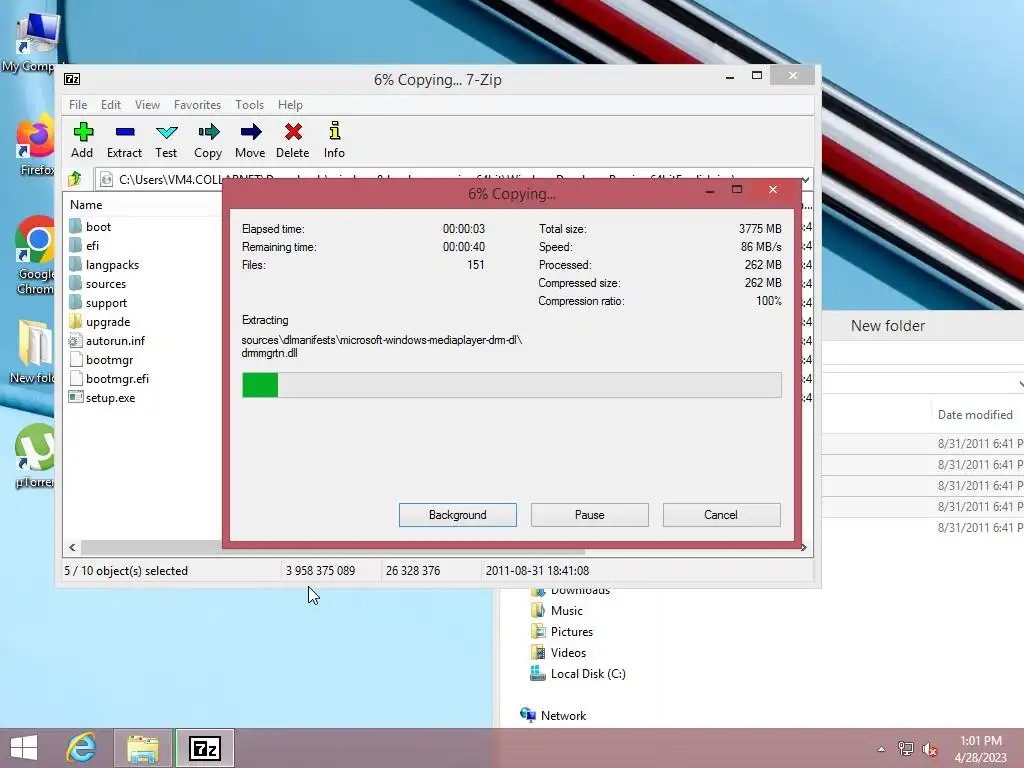This screenshot has width=1024, height=768.
Task: Open the Google Chrome desktop shortcut
Action: [x=35, y=255]
